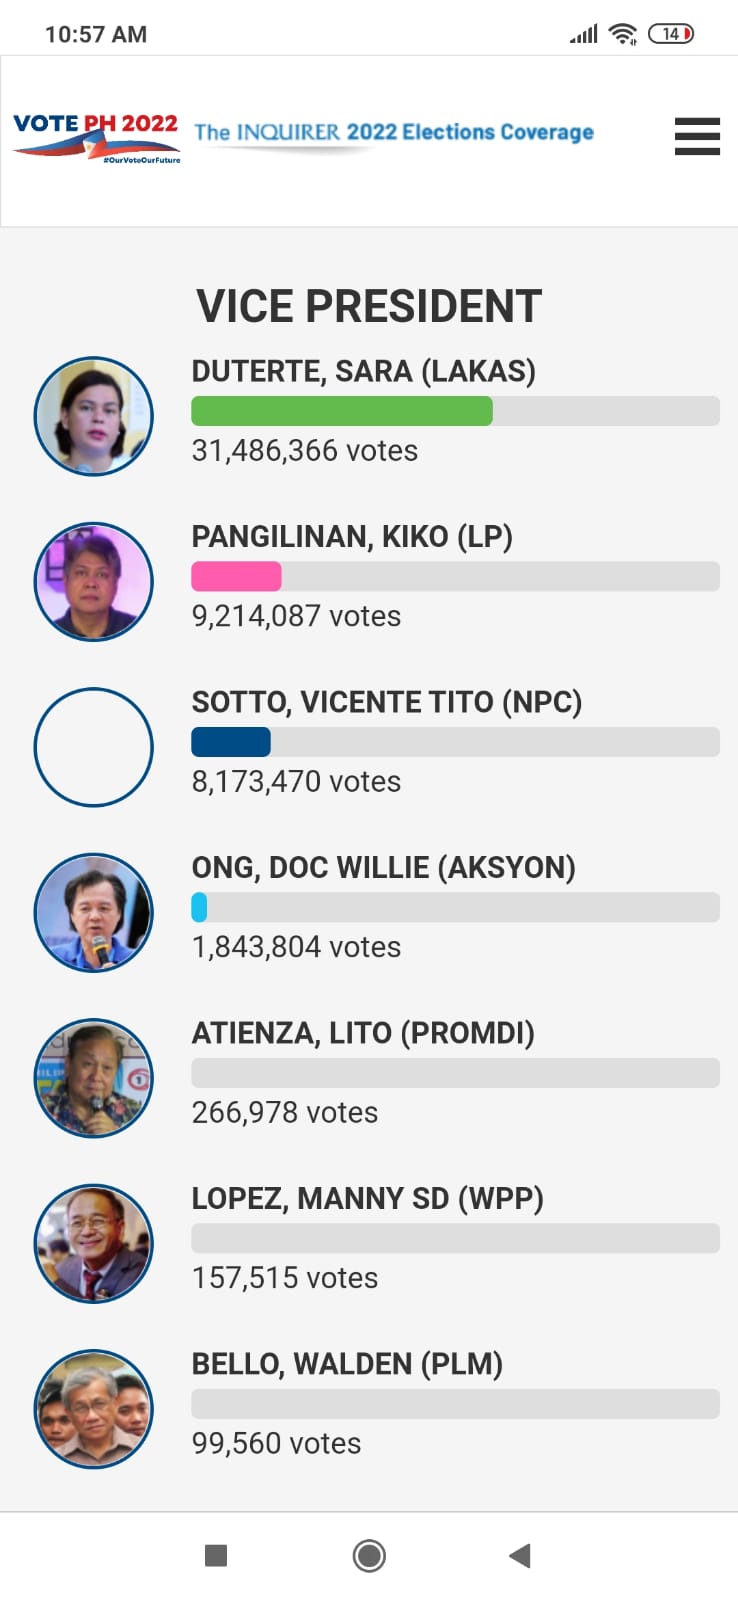The image size is (738, 1600).
Task: Select Sara Duterte's photo thumbnail
Action: (x=94, y=416)
